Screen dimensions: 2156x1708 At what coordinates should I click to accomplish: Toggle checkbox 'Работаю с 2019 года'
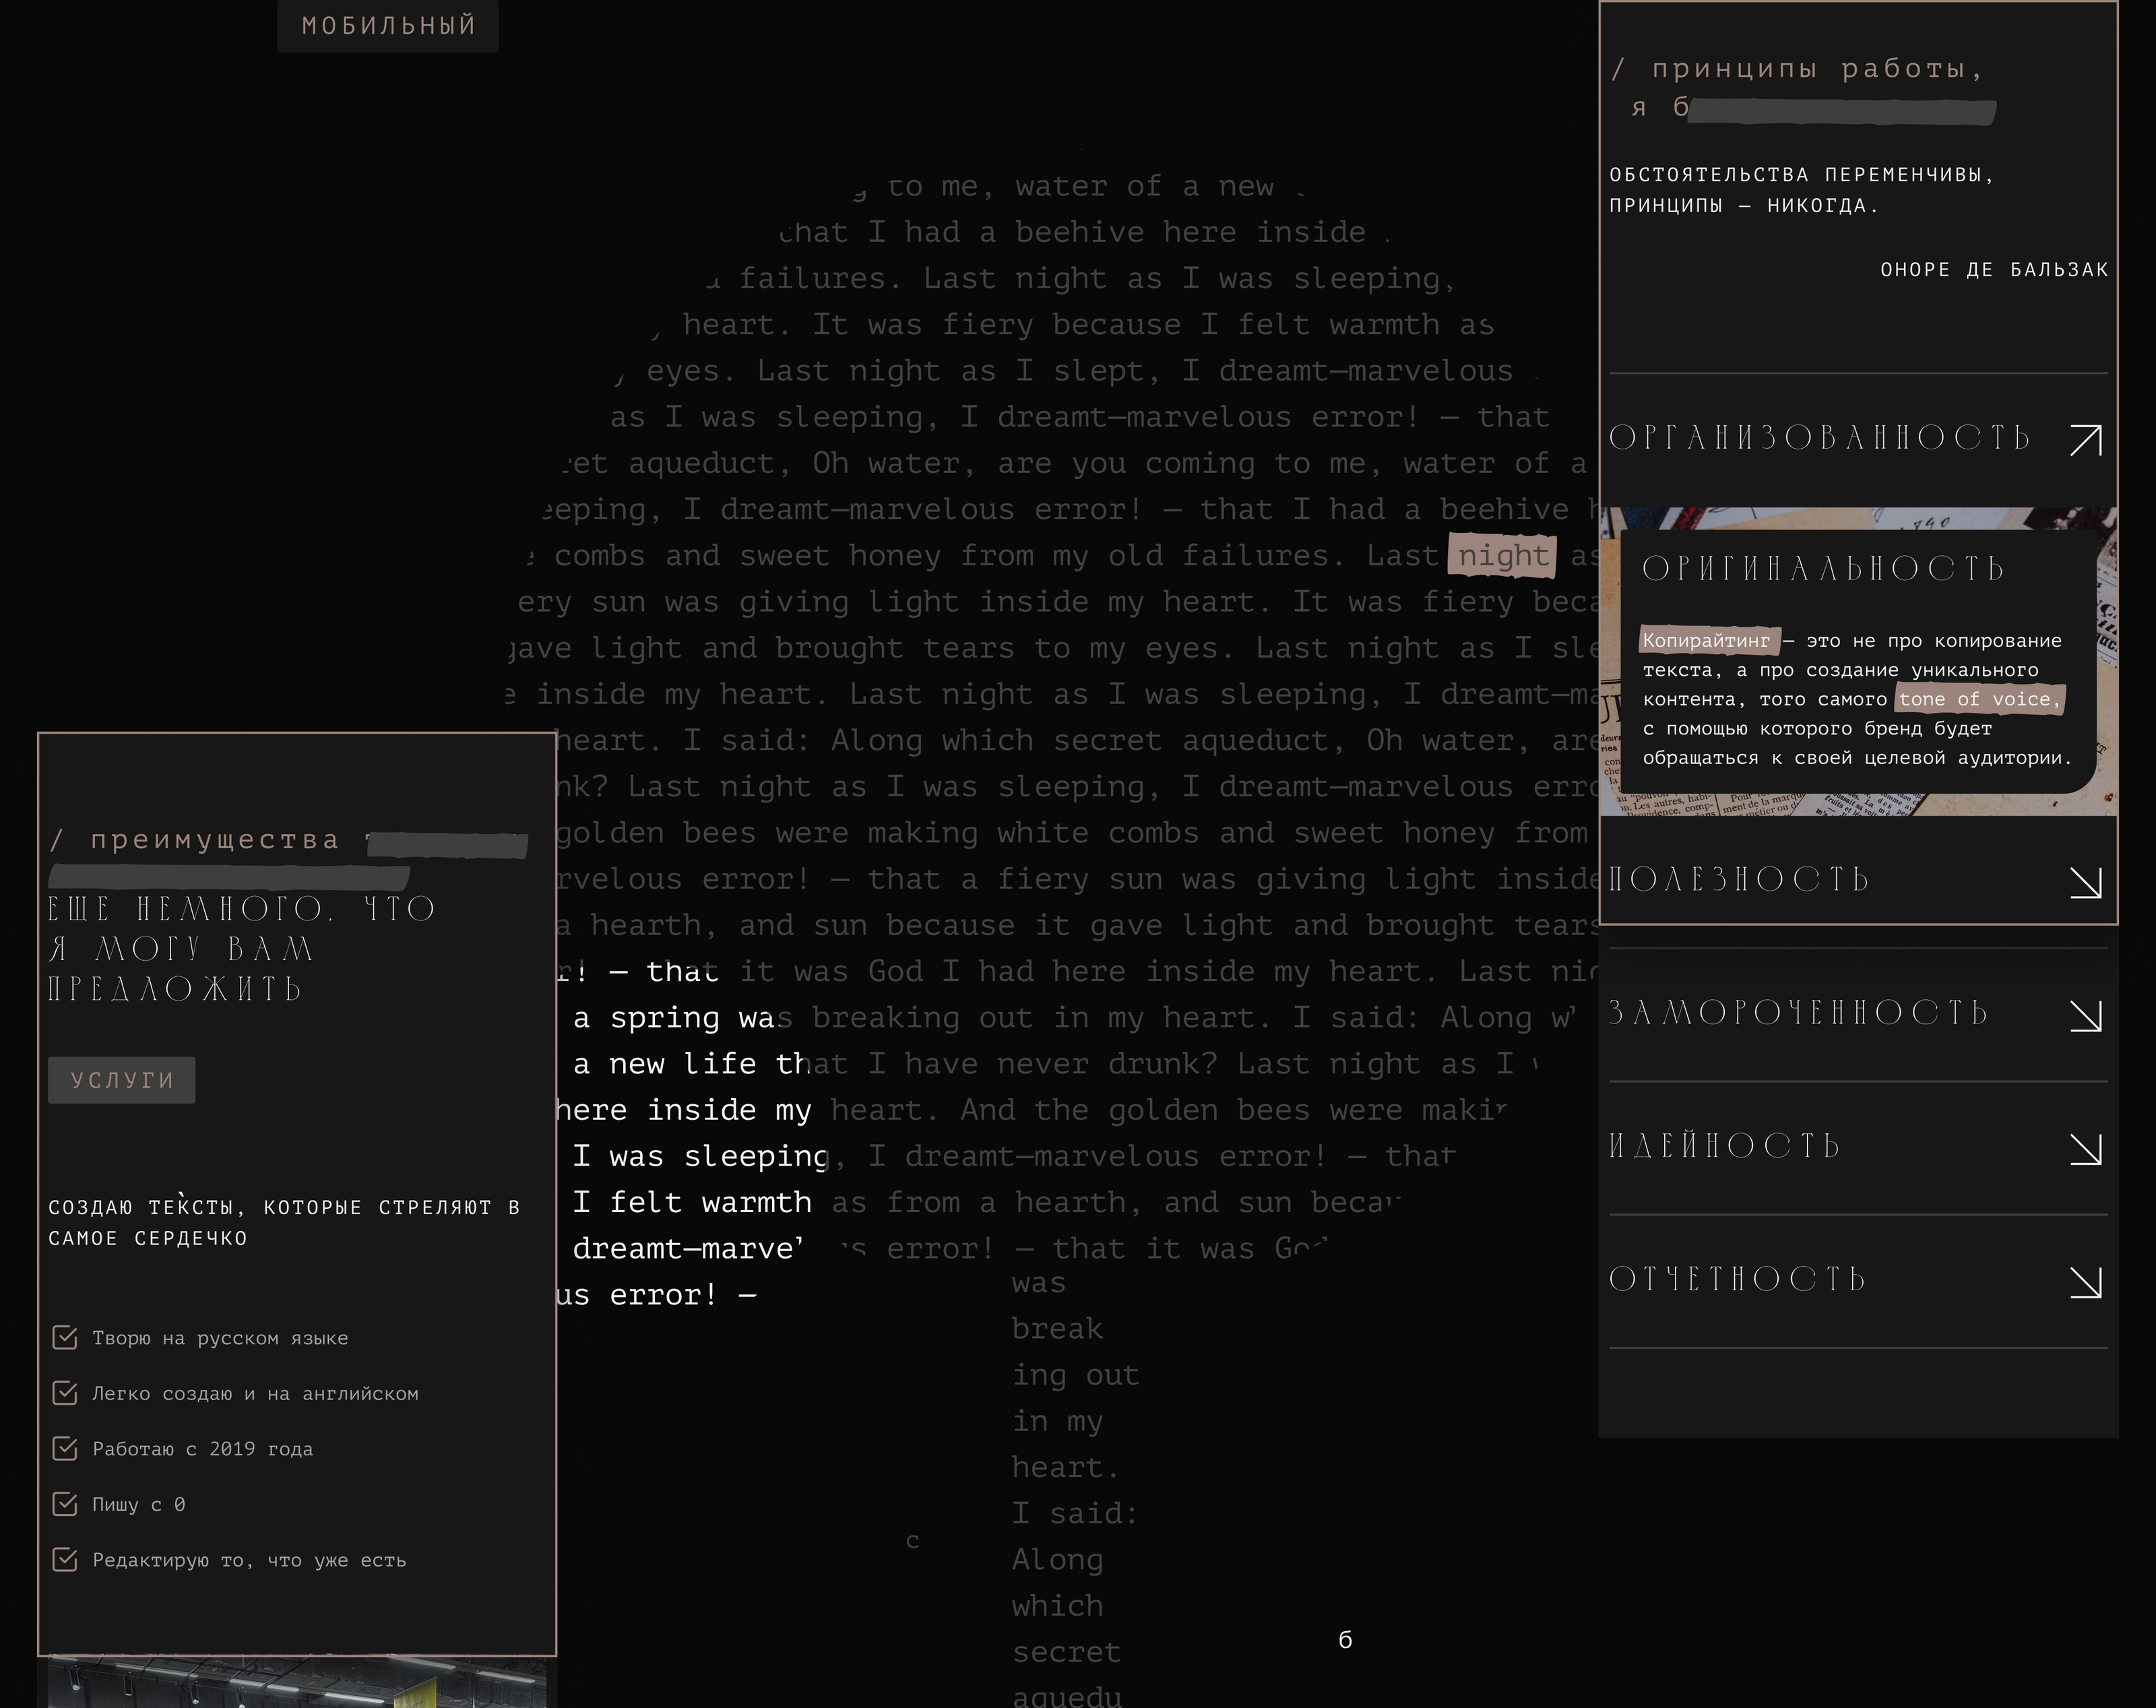(65, 1449)
